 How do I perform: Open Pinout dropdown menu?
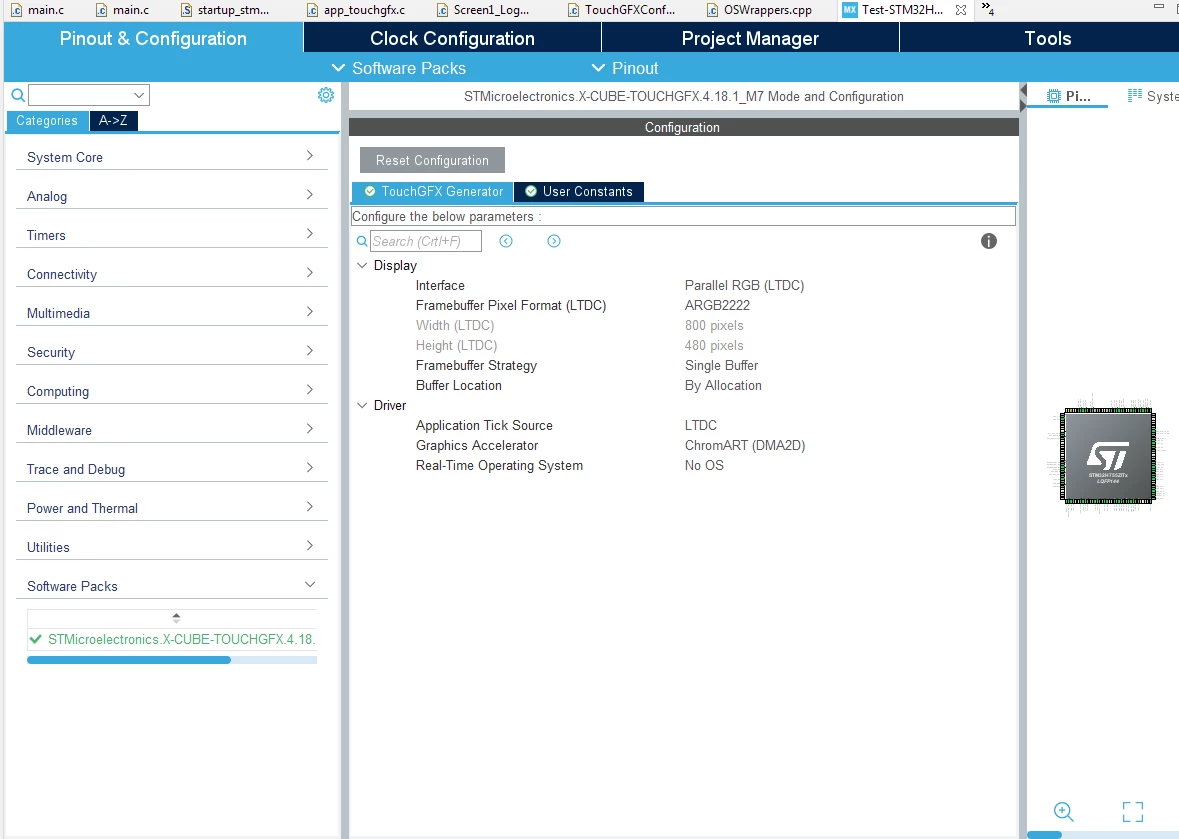(x=624, y=68)
